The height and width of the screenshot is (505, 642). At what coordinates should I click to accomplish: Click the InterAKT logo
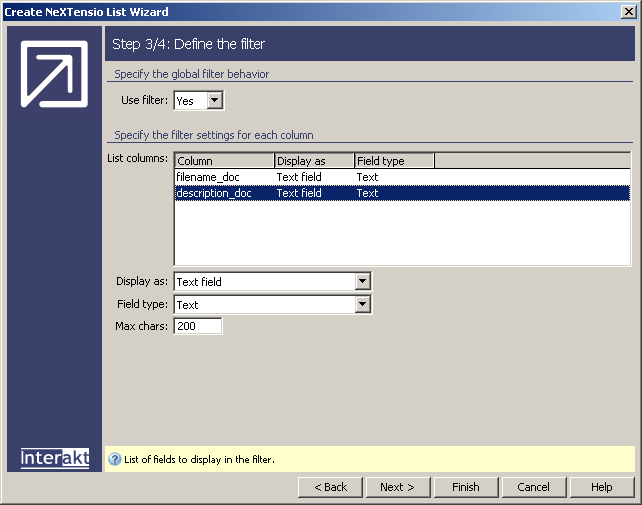pyautogui.click(x=55, y=458)
